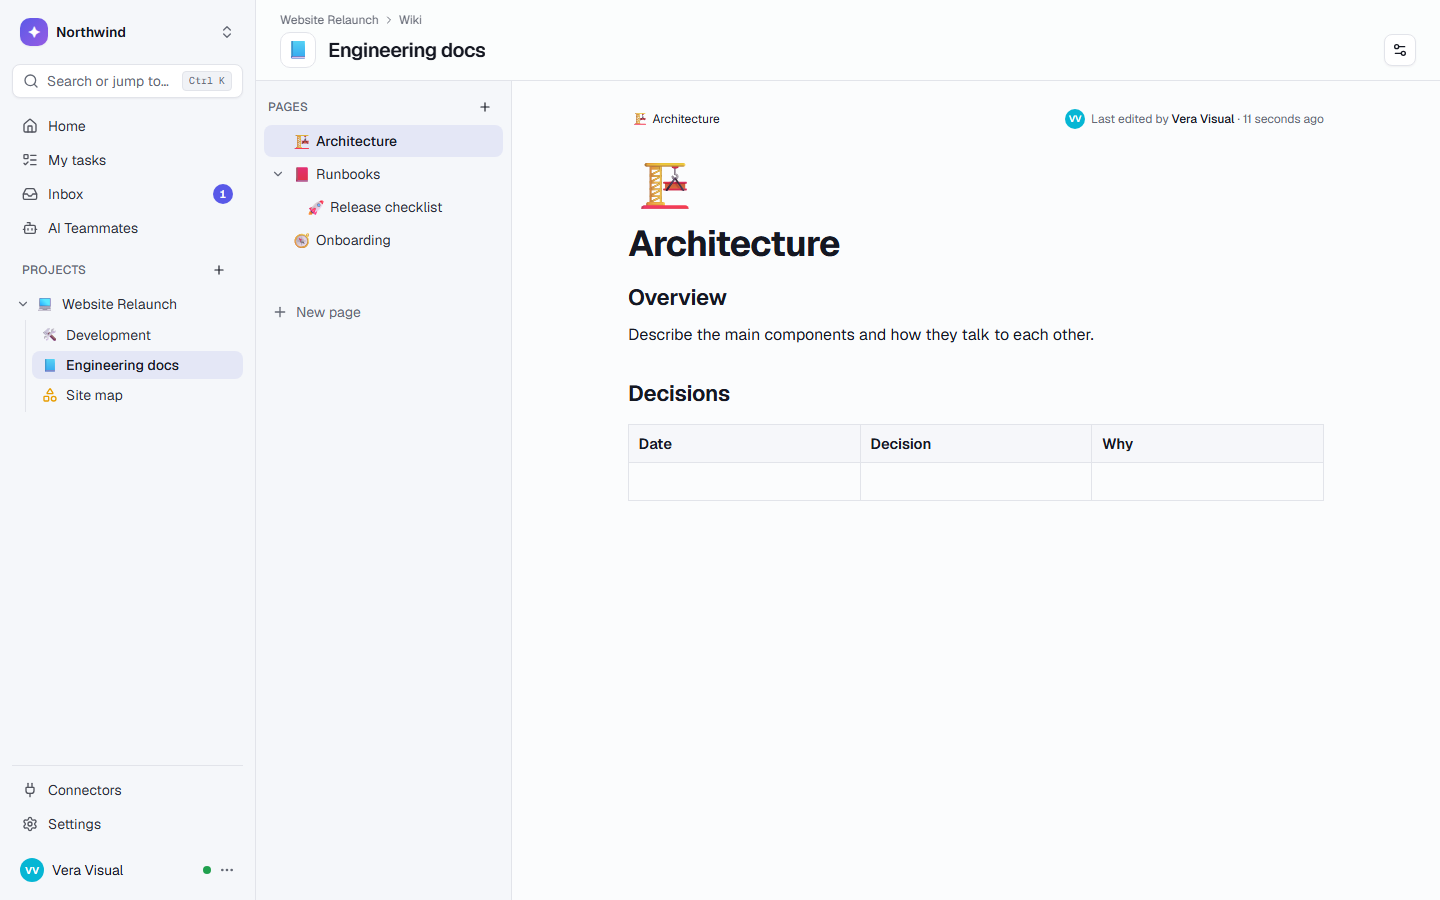The width and height of the screenshot is (1440, 900).
Task: Click the Connectors plug icon
Action: coord(30,790)
